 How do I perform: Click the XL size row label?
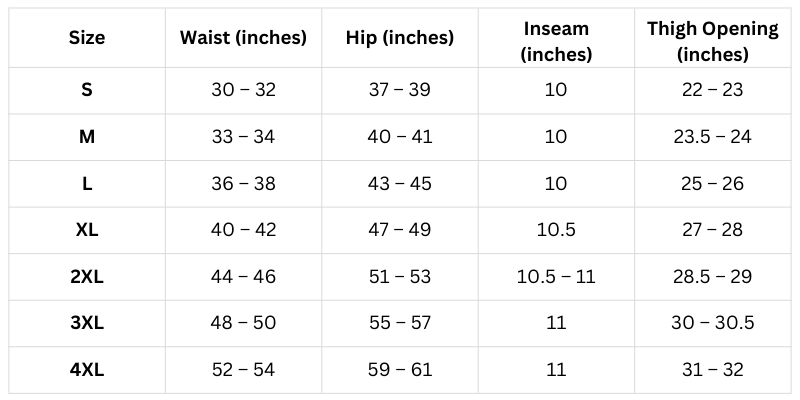pyautogui.click(x=87, y=230)
